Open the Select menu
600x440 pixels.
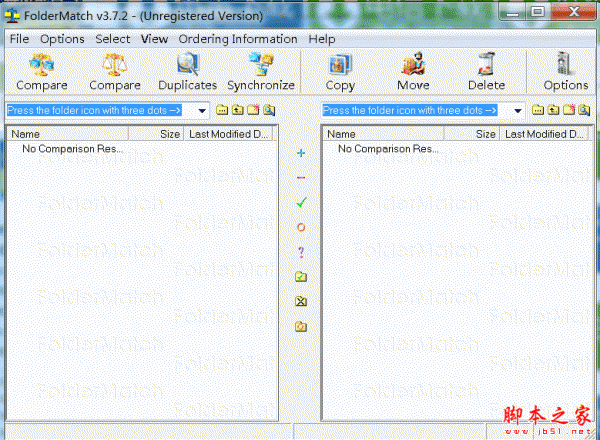pos(112,39)
